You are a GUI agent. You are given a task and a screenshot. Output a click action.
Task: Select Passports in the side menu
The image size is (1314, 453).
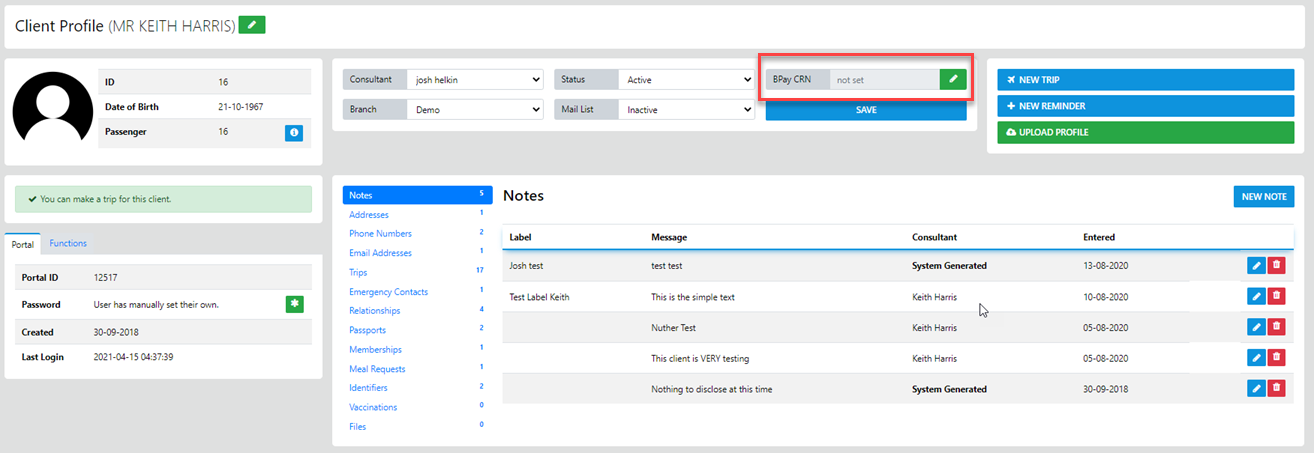coord(367,330)
